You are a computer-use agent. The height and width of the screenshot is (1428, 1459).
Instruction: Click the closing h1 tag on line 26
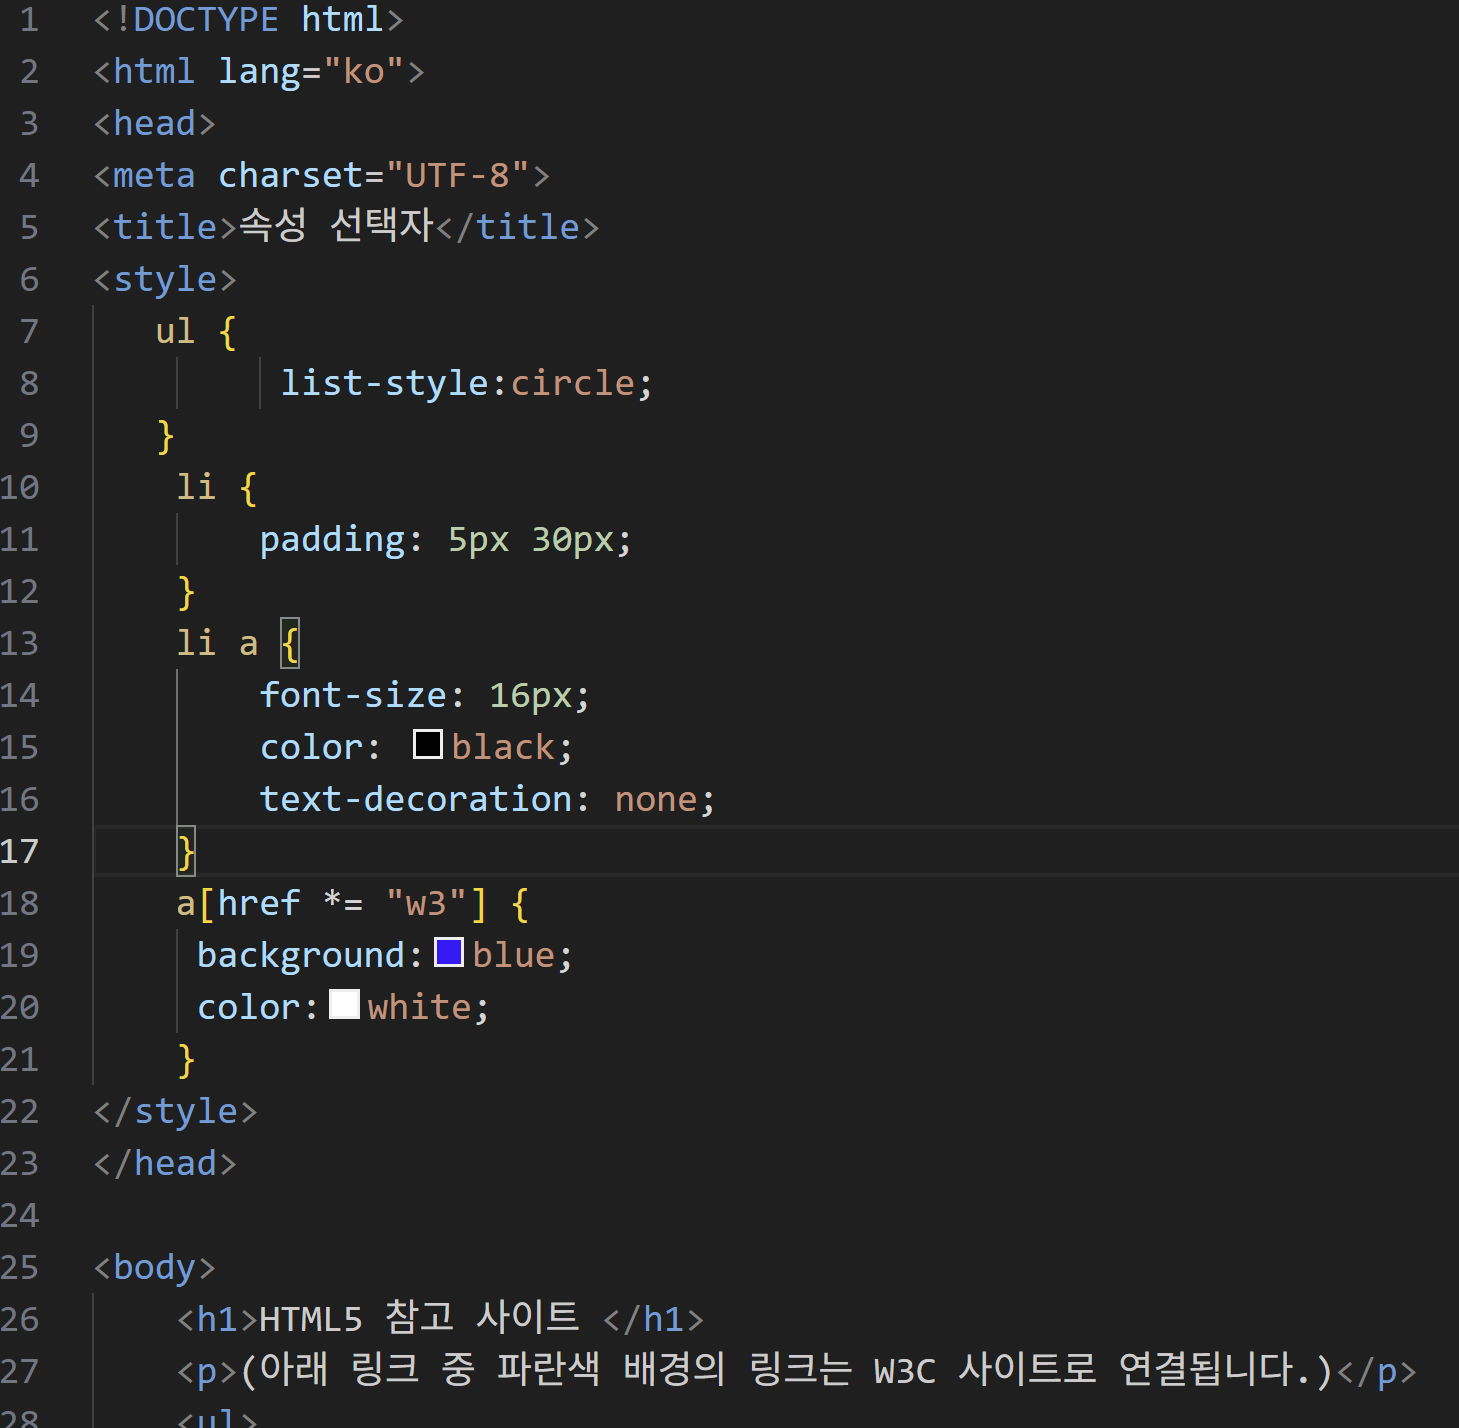654,1319
